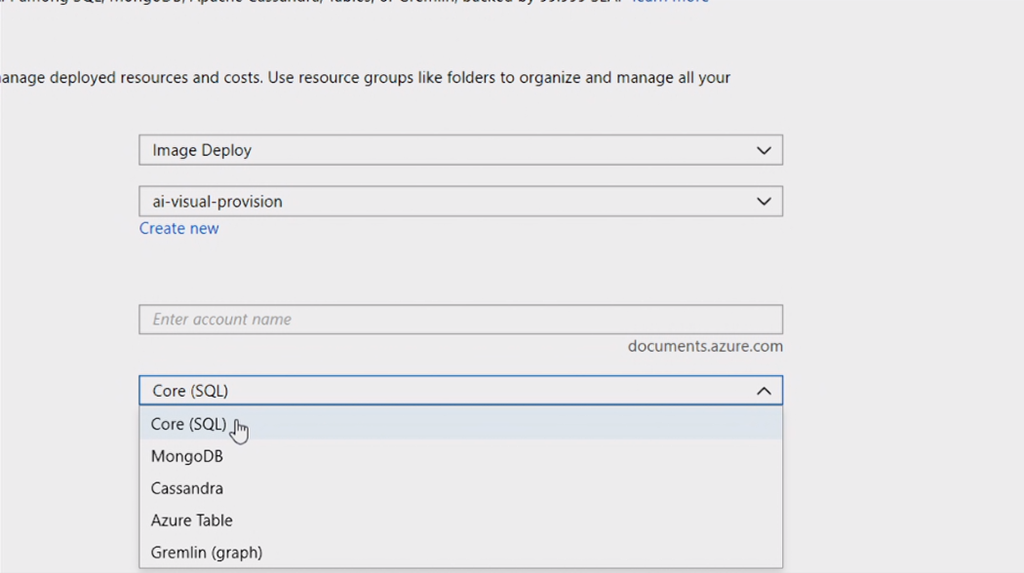Expand the ai-visual-provision resource group dropdown
Screen dimensions: 1024x573
(460, 202)
